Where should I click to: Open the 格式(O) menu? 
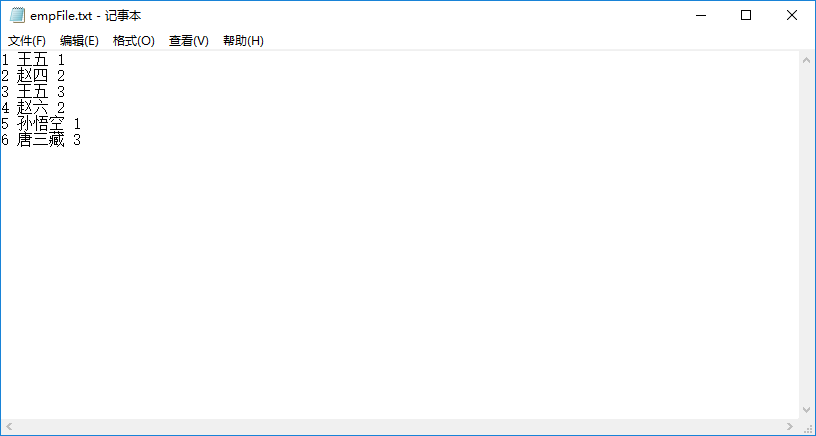point(133,41)
